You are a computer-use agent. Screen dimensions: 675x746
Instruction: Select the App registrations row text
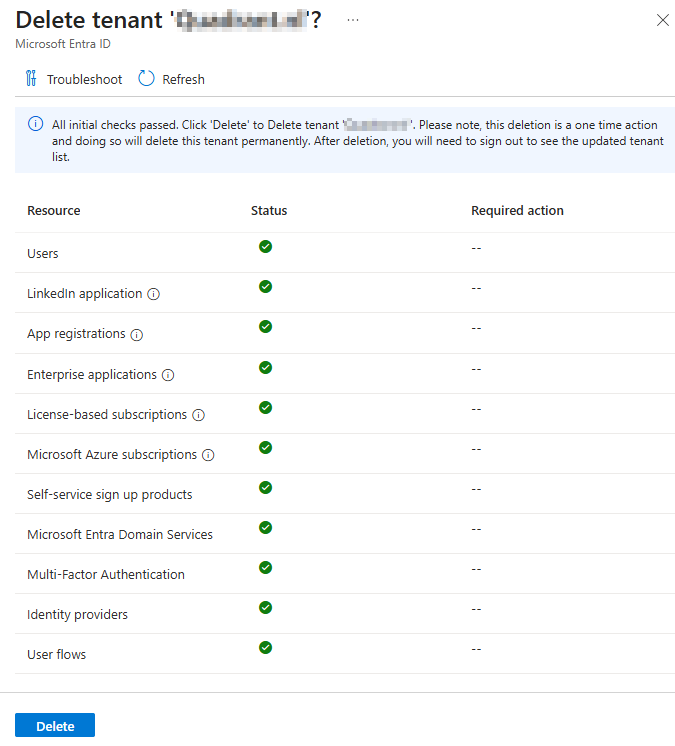click(76, 334)
